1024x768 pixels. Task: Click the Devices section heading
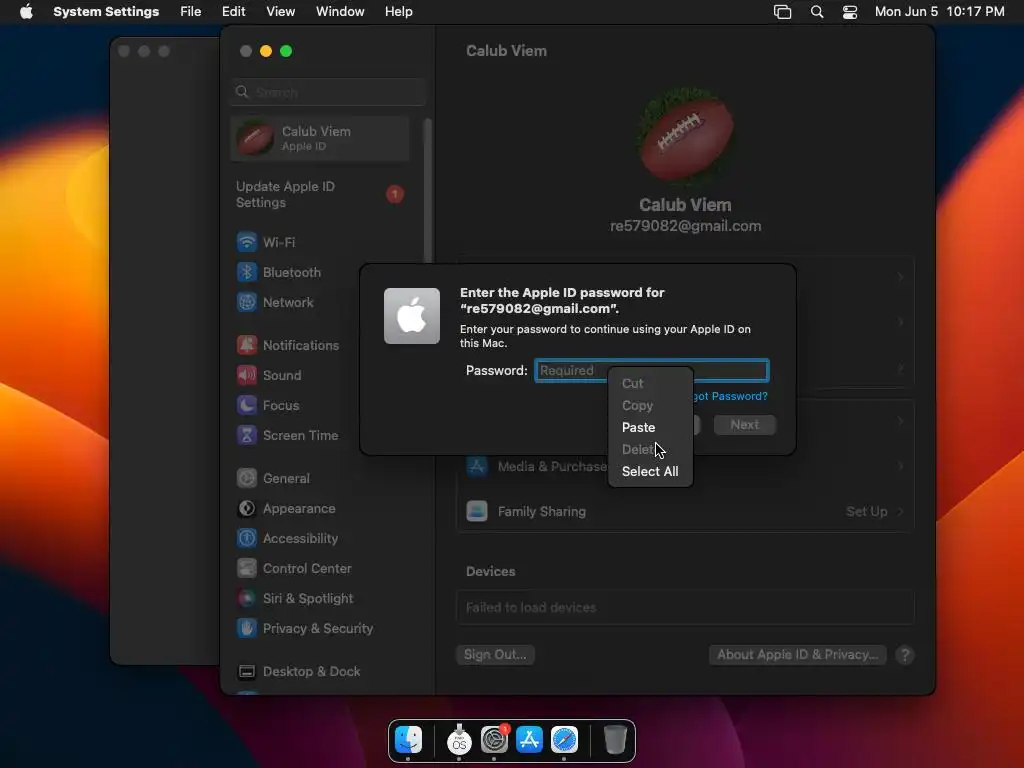click(x=490, y=571)
